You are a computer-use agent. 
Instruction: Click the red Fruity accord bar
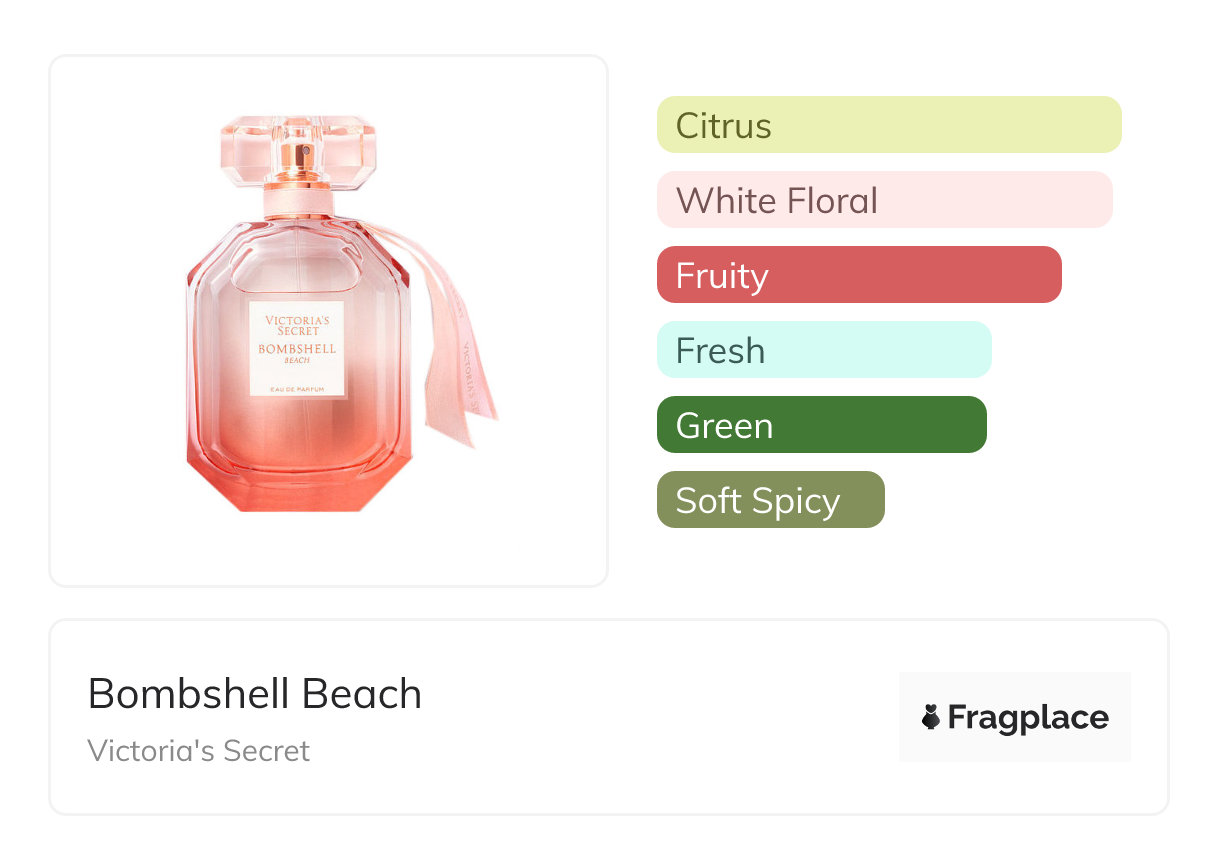(859, 275)
